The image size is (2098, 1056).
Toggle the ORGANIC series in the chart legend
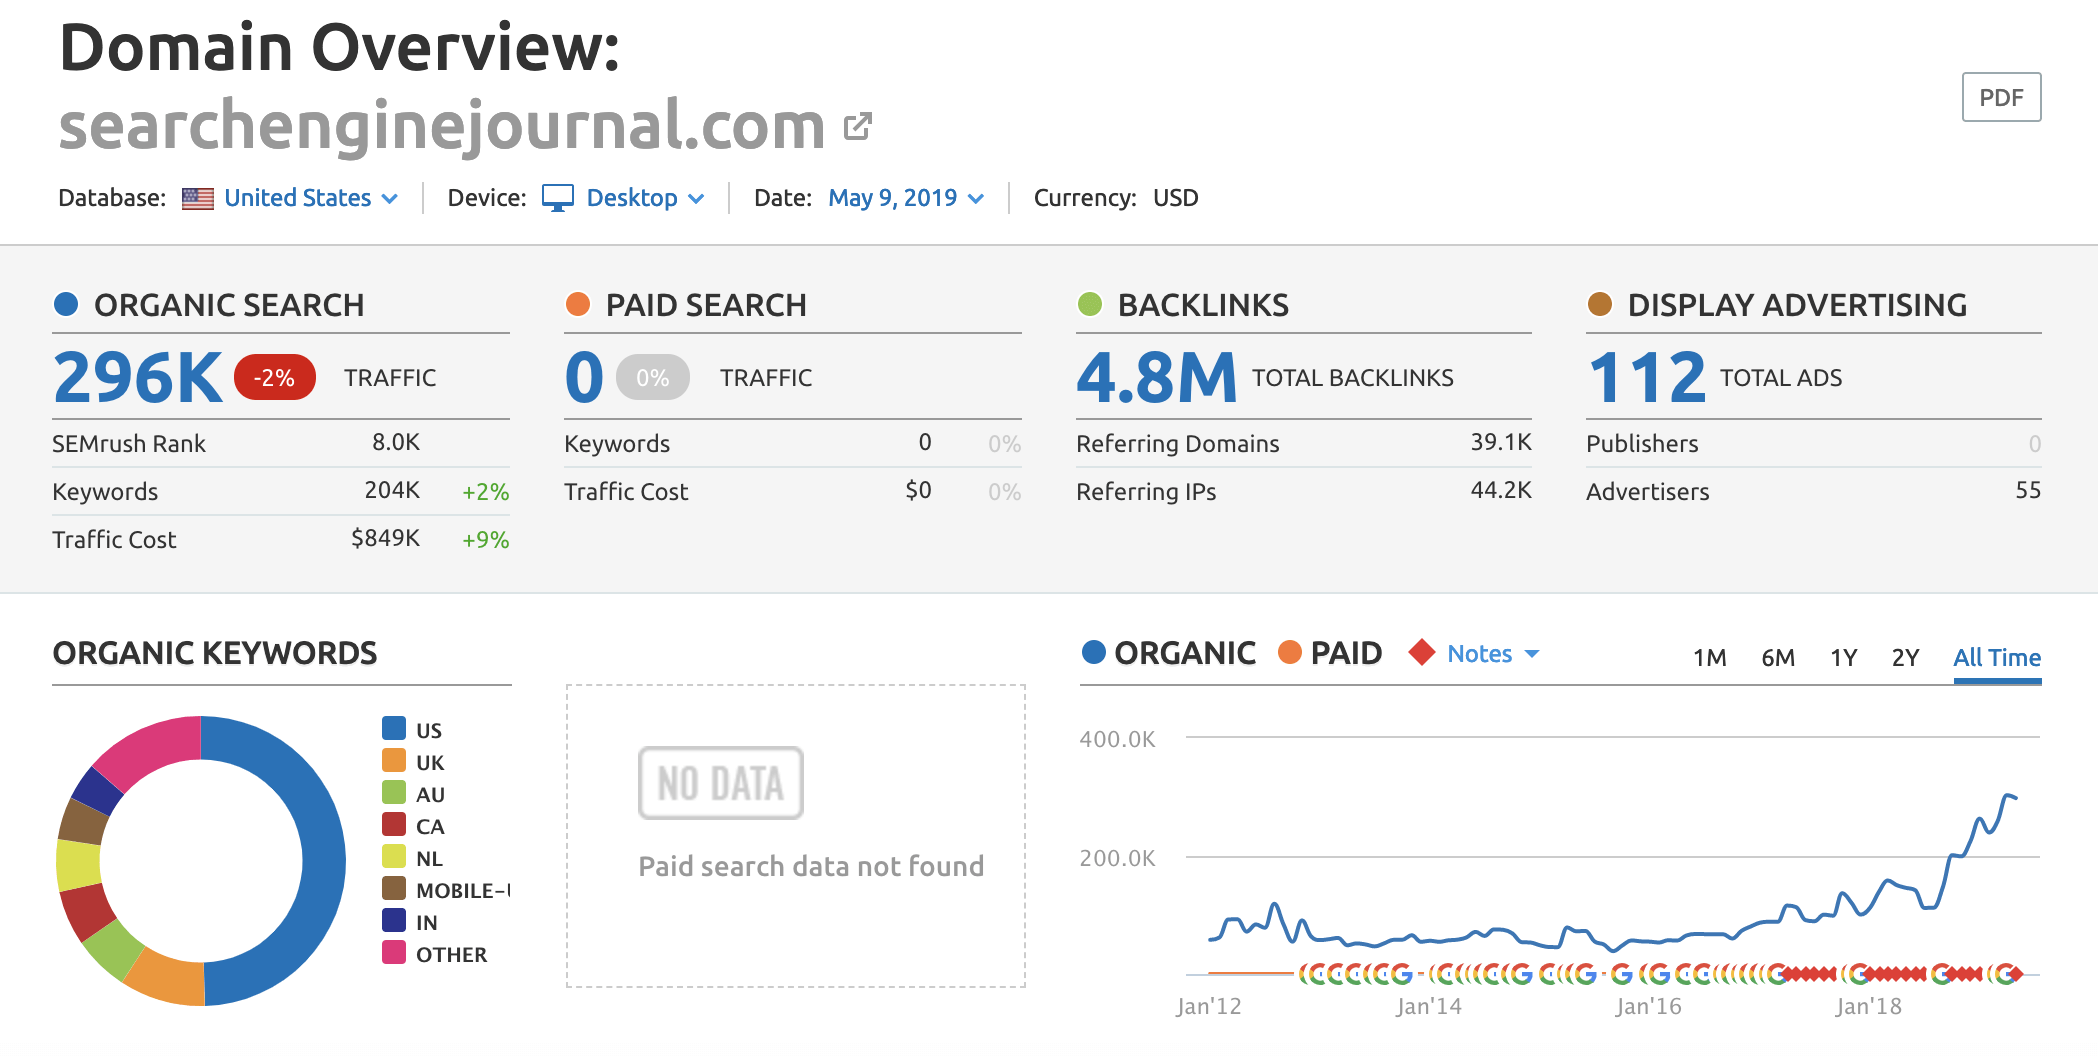(1169, 653)
